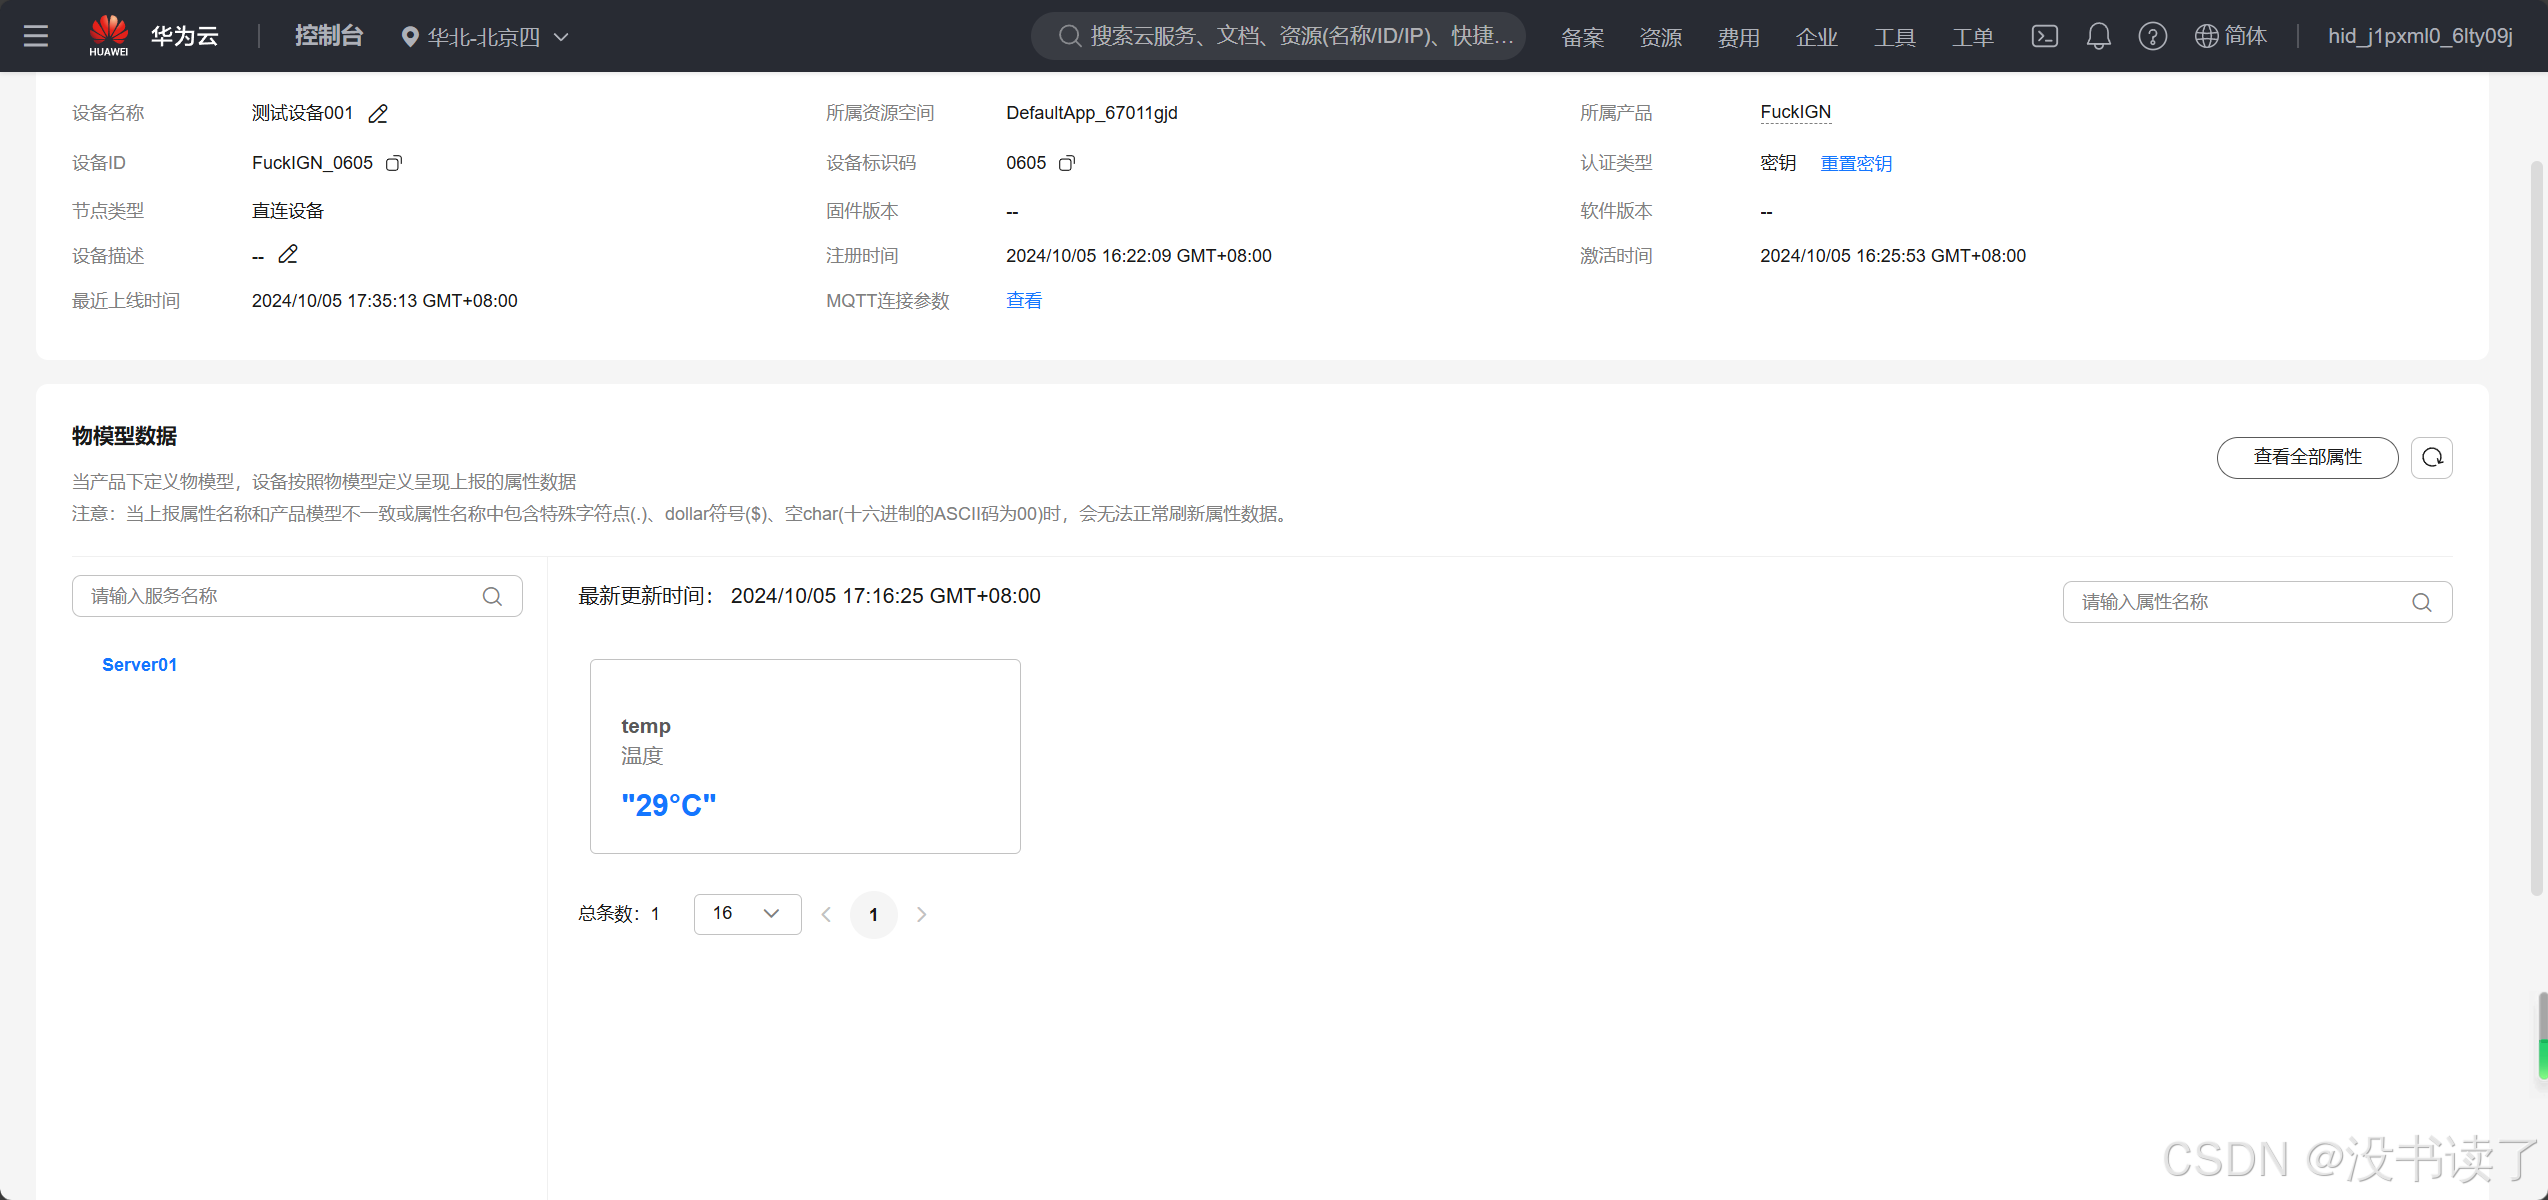
Task: Open the page size dropdown showing 16
Action: click(747, 914)
